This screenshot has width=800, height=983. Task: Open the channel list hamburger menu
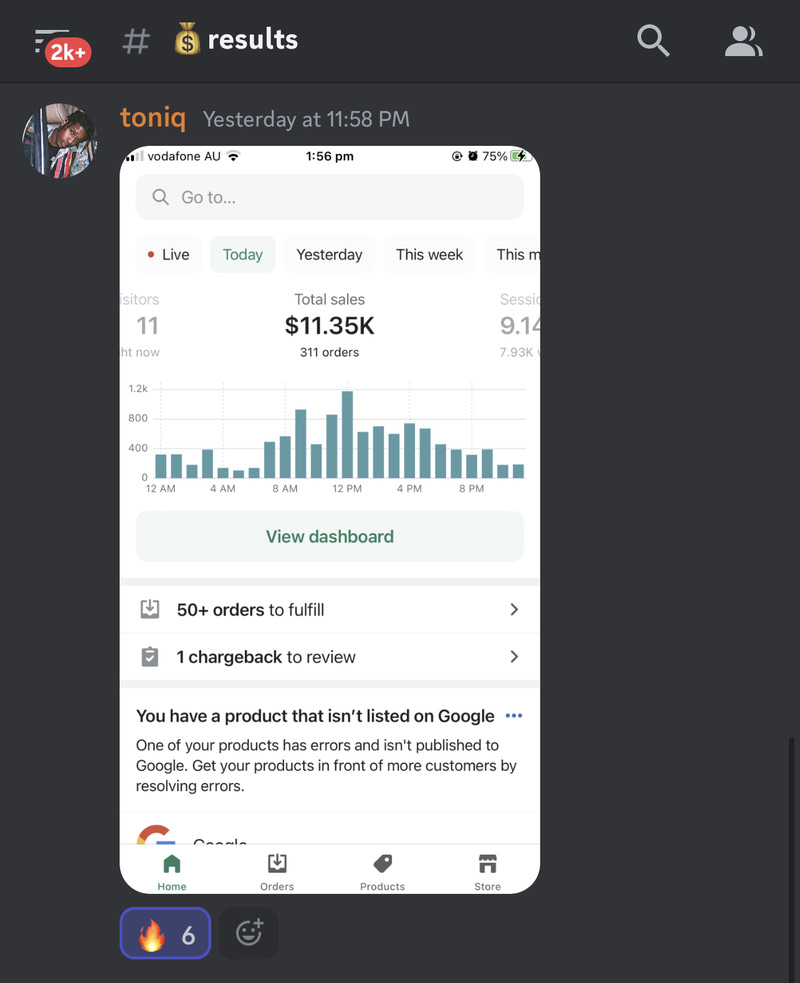point(51,40)
